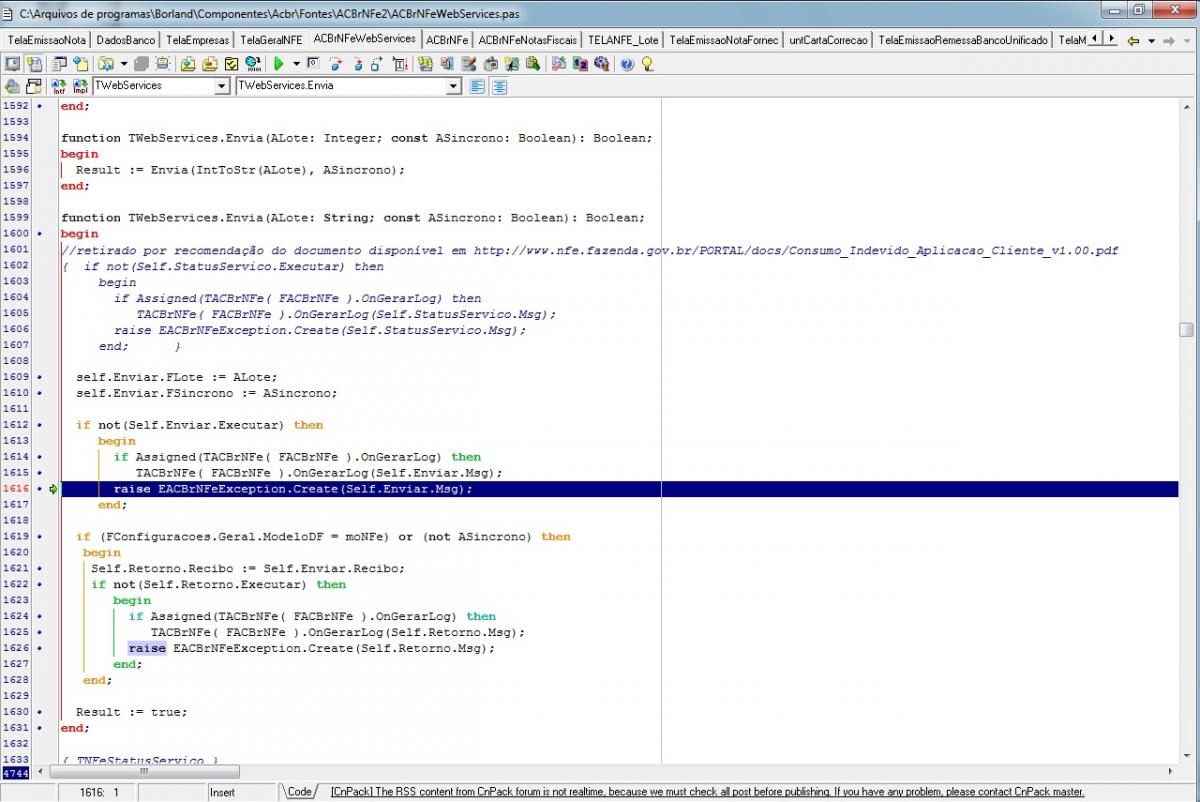This screenshot has width=1200, height=802.
Task: Click the first toolbar icon showing a monitor
Action: [x=11, y=63]
